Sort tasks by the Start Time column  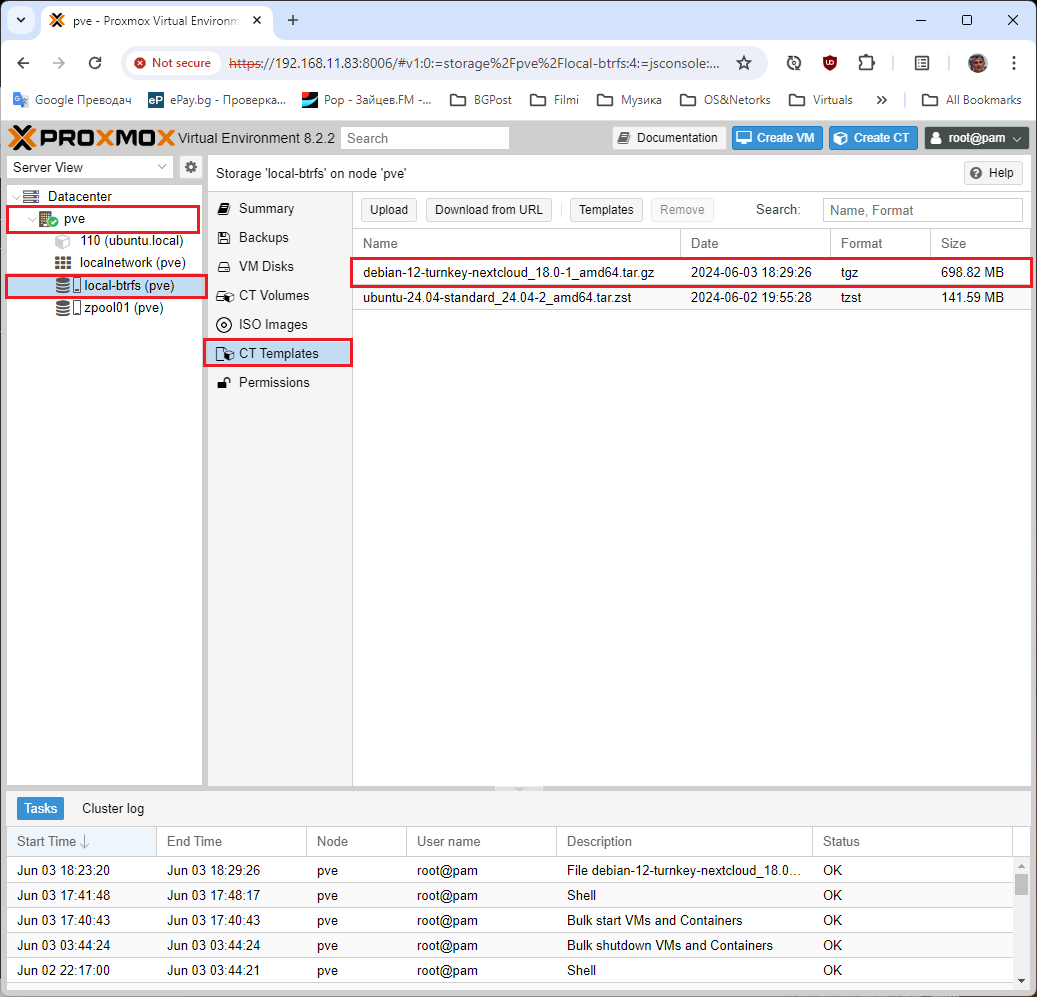81,841
